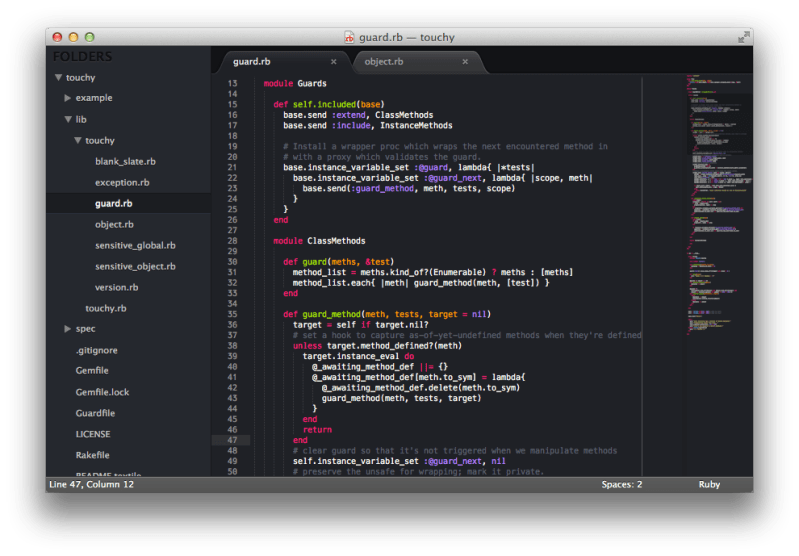Open blank_slate.rb in sidebar
Image resolution: width=799 pixels, height=556 pixels.
[125, 162]
